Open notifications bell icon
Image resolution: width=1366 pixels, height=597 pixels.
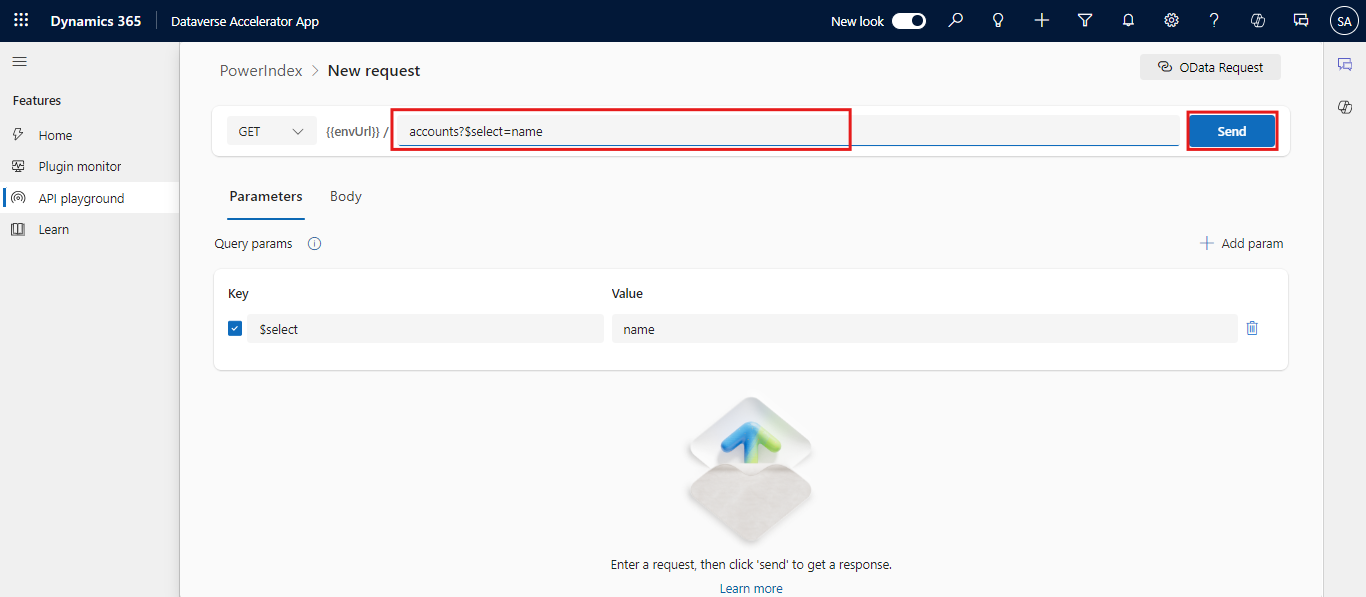tap(1128, 21)
